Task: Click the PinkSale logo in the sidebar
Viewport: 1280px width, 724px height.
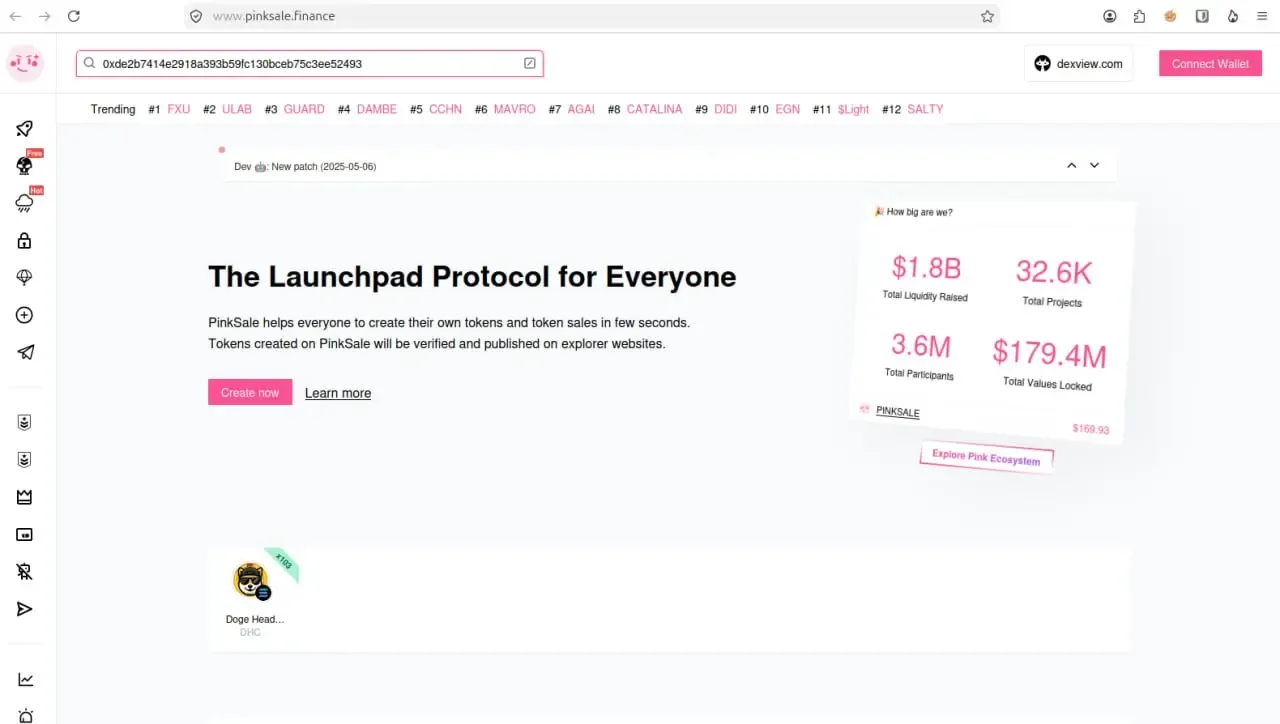Action: (25, 63)
